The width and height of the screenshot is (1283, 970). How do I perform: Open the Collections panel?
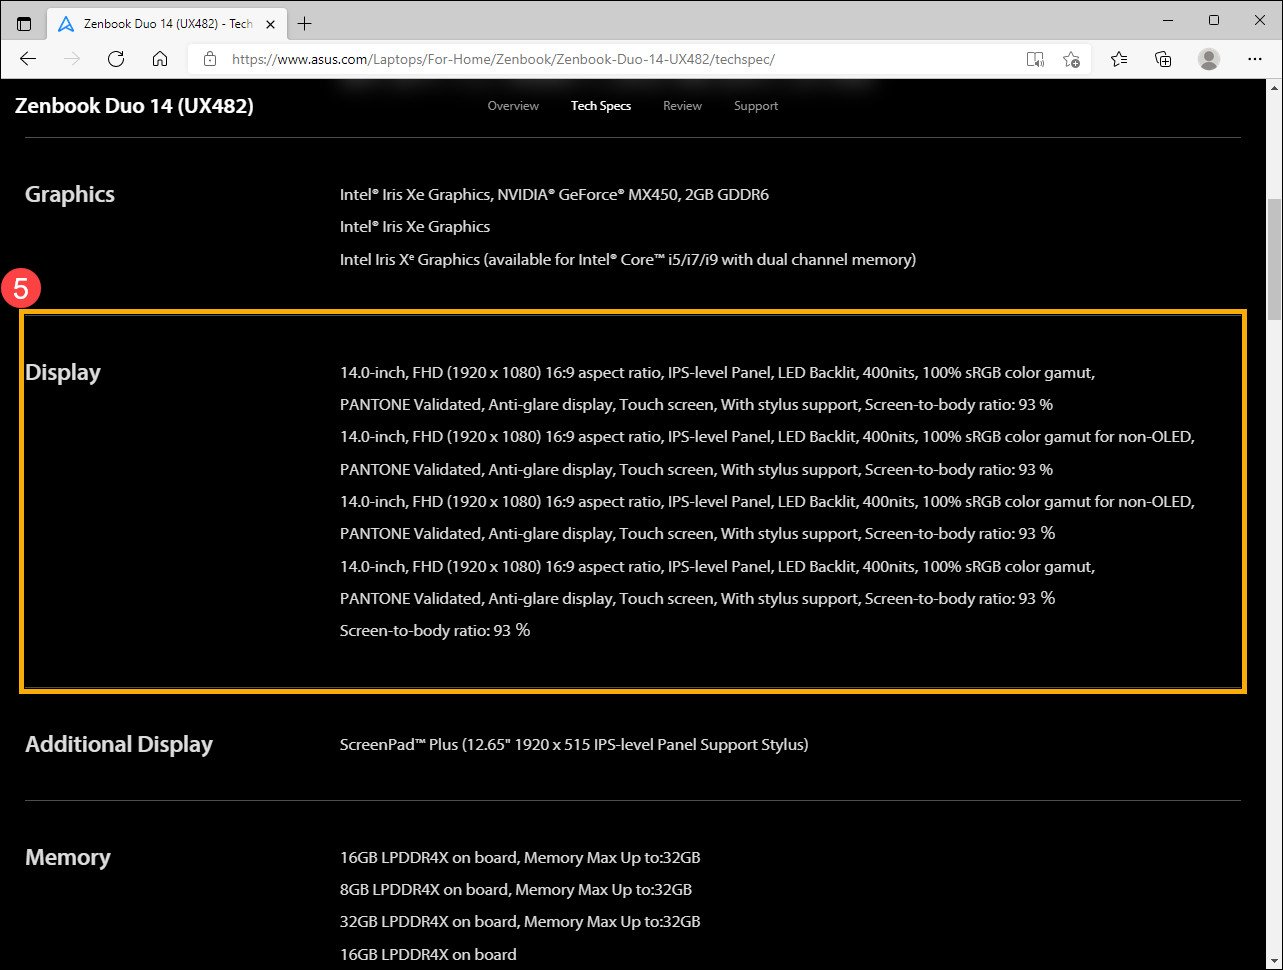[x=1163, y=59]
